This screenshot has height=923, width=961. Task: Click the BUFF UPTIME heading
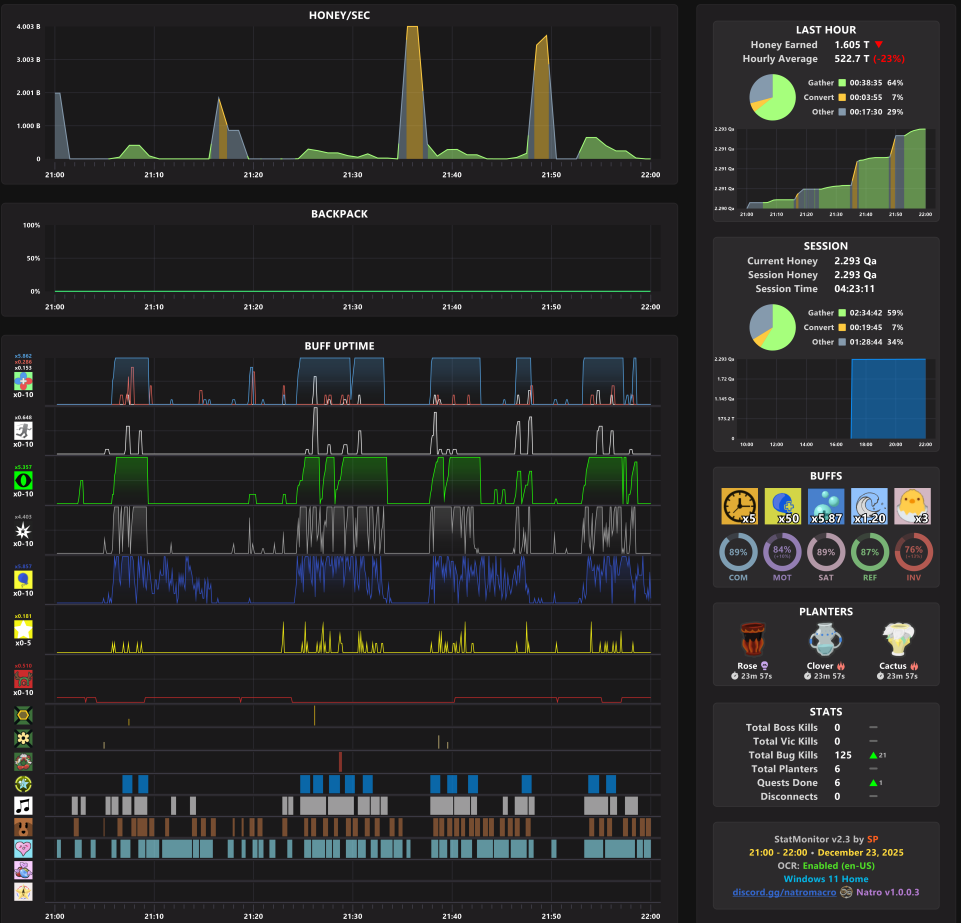(x=339, y=346)
